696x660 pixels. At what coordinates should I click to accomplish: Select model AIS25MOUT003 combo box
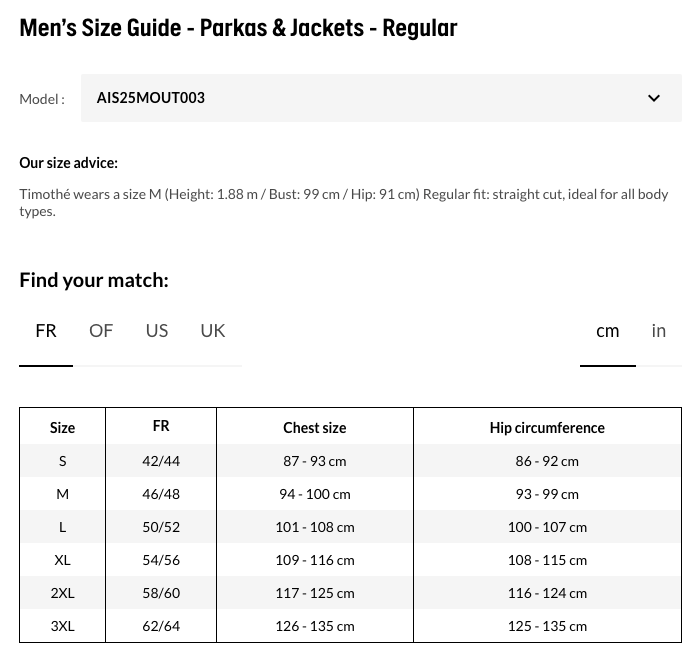(380, 98)
